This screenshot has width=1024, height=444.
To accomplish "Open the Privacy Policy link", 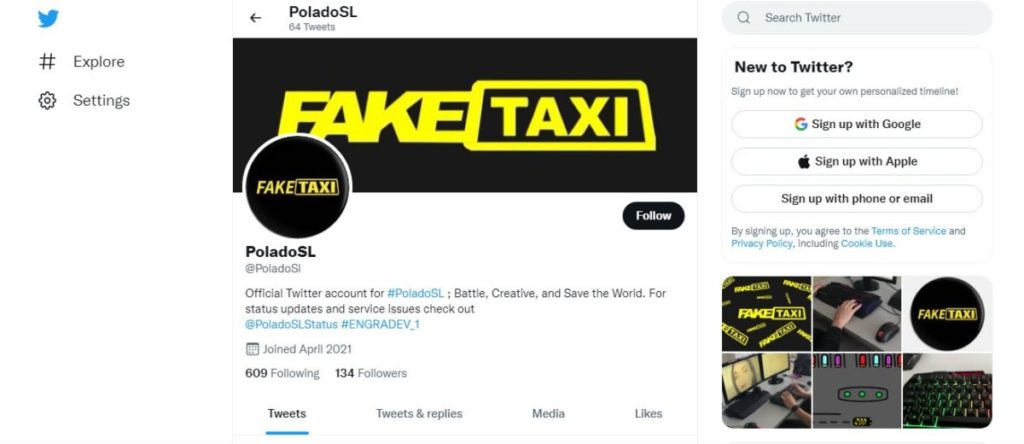I will pyautogui.click(x=761, y=244).
